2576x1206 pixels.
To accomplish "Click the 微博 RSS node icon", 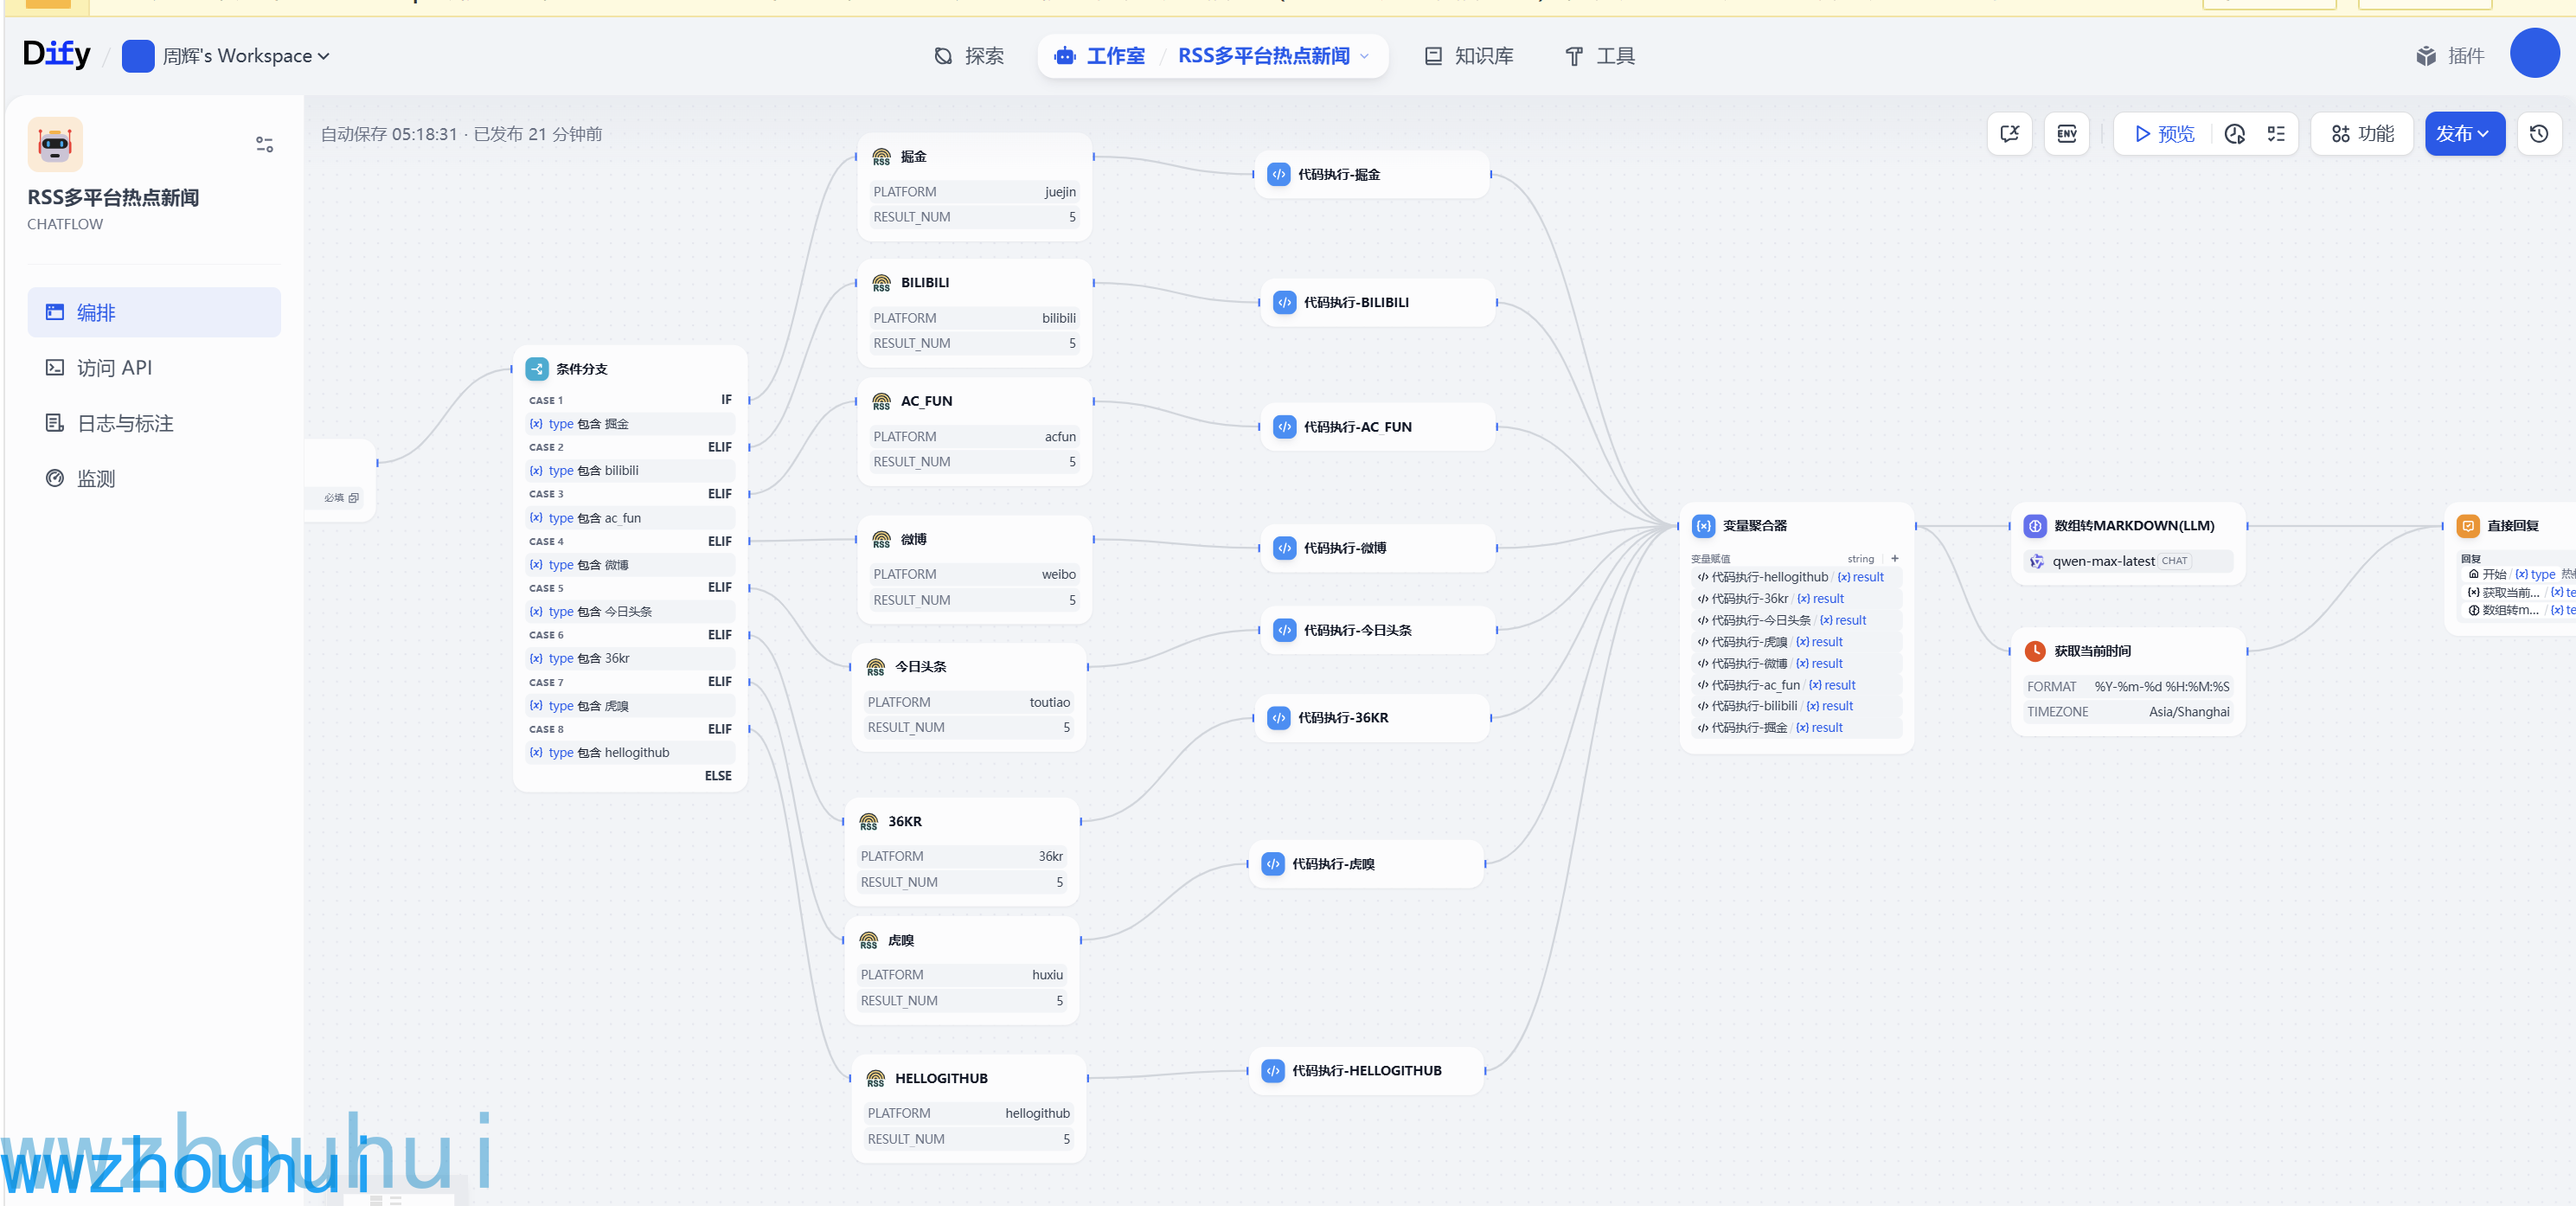I will coord(881,540).
